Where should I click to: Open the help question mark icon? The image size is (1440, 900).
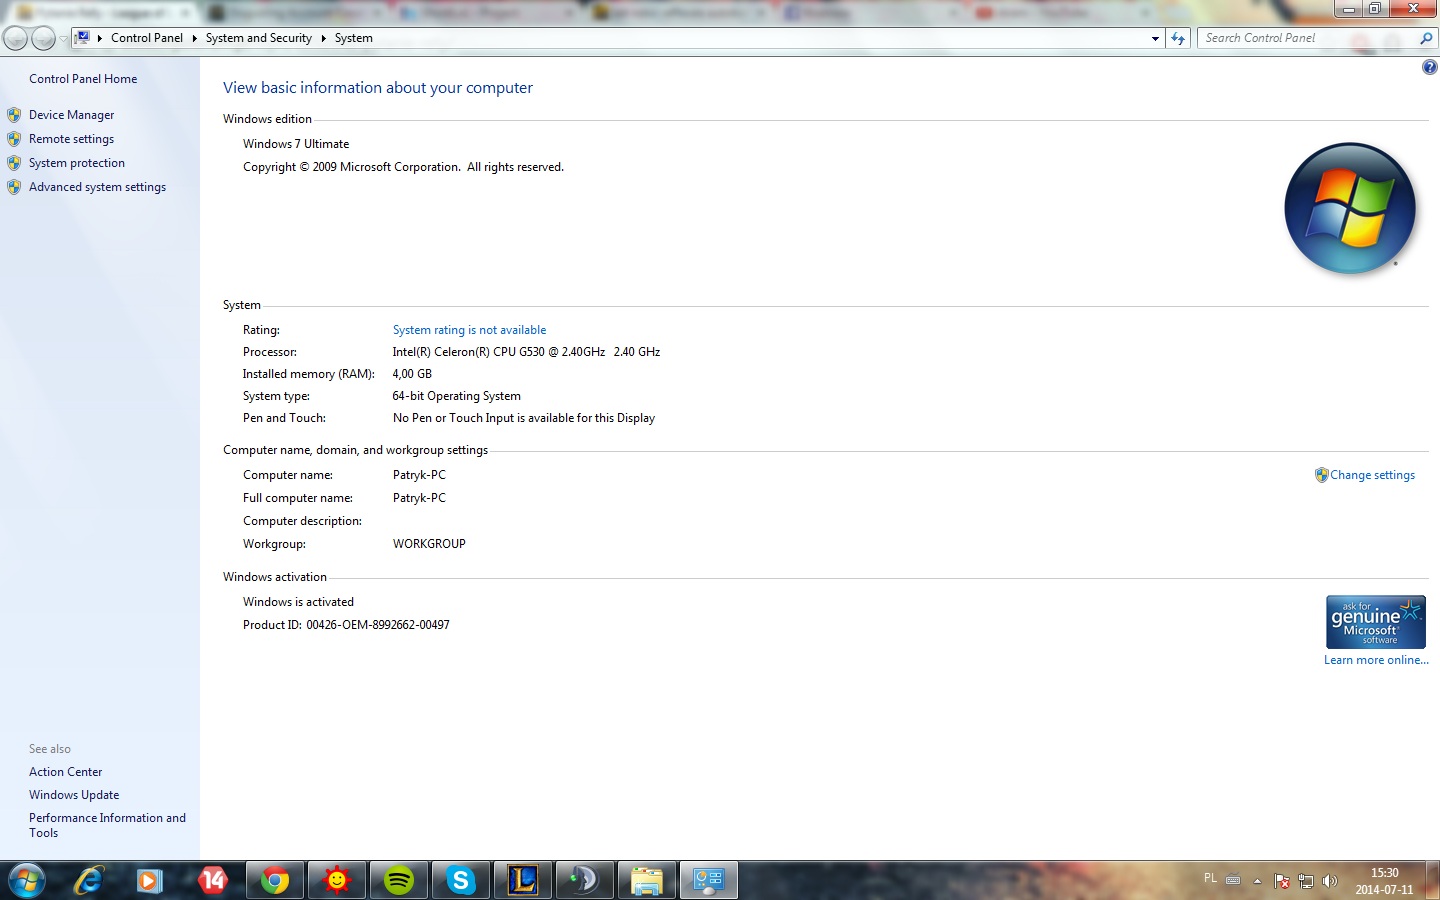point(1430,67)
